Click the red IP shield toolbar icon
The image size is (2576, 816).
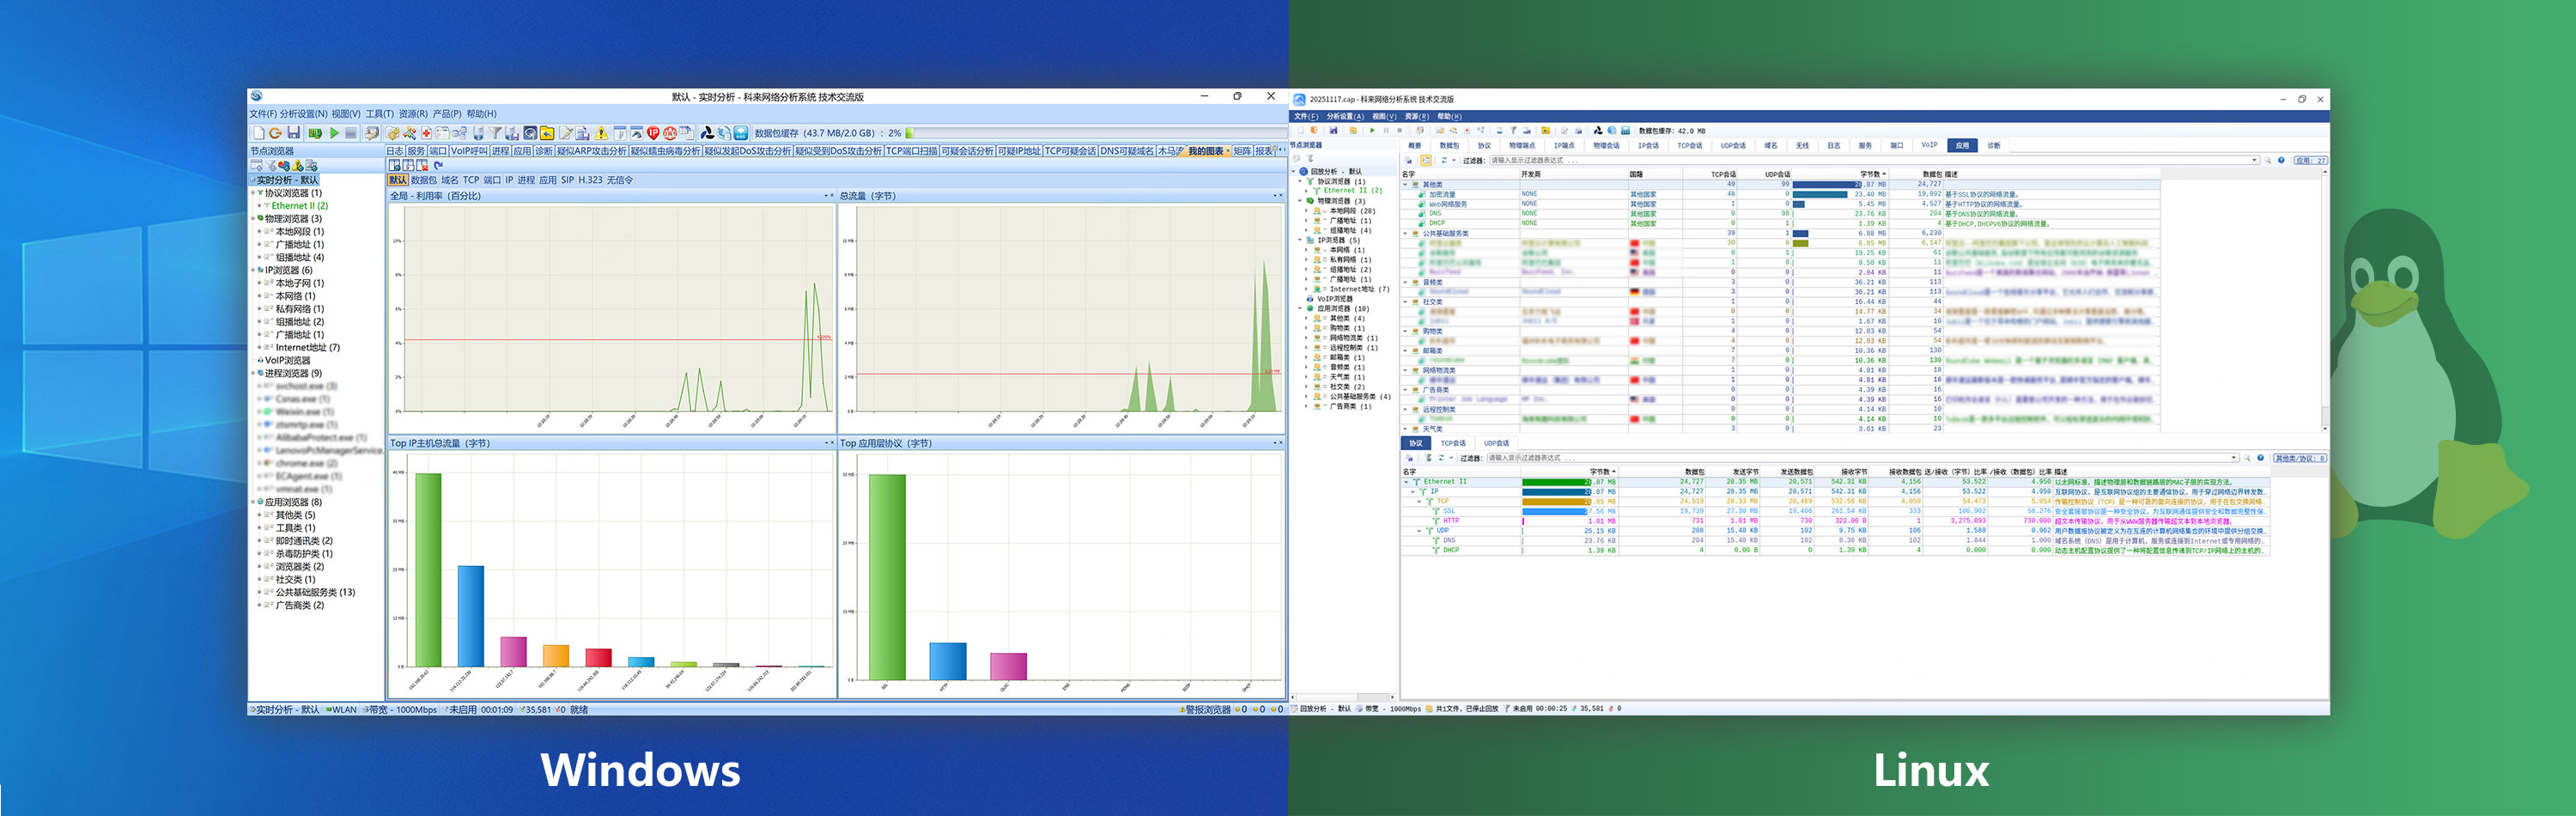click(x=653, y=133)
